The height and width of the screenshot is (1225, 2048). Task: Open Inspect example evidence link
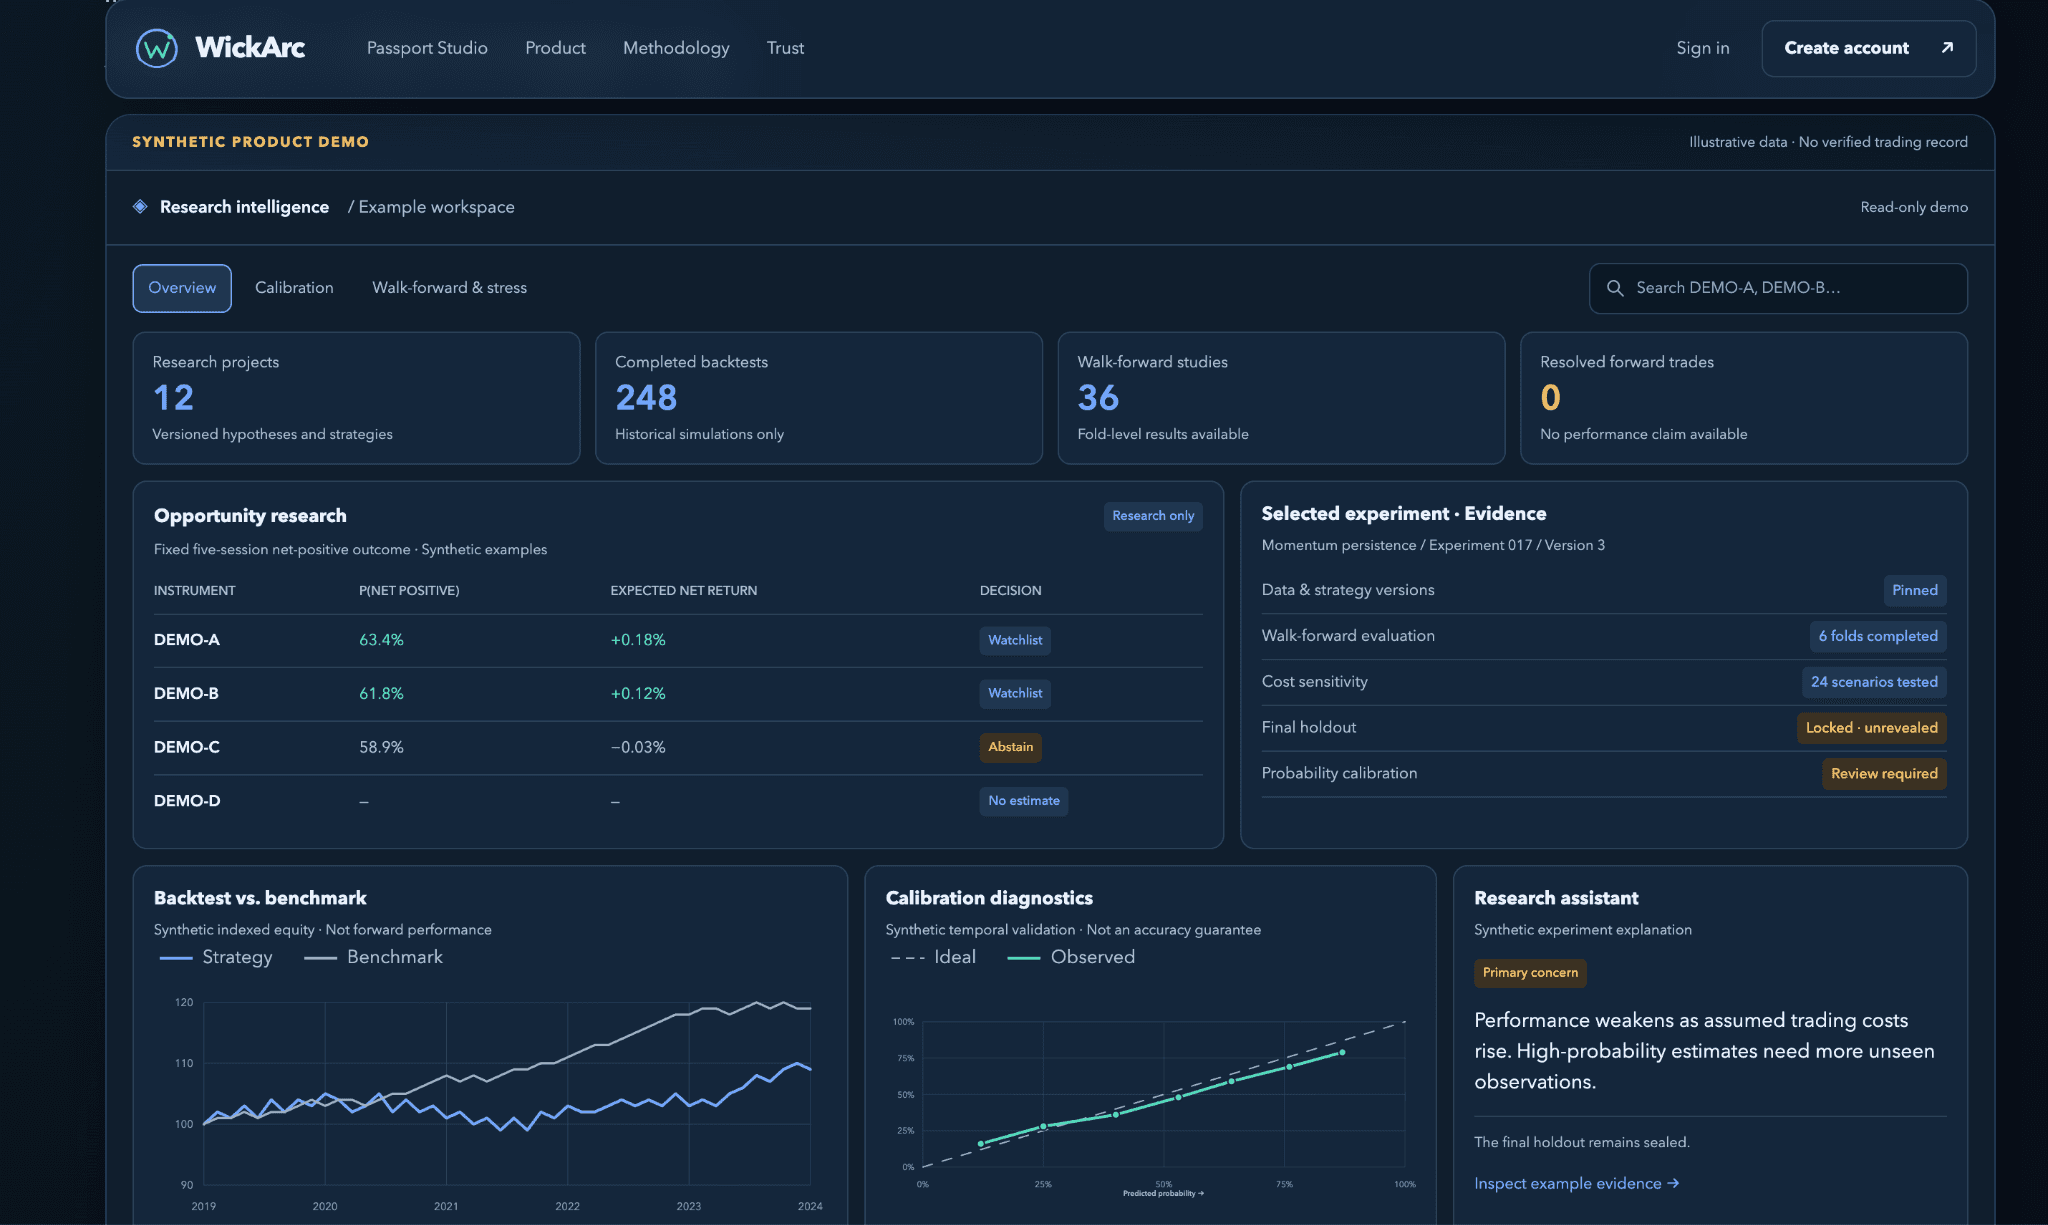point(1576,1183)
